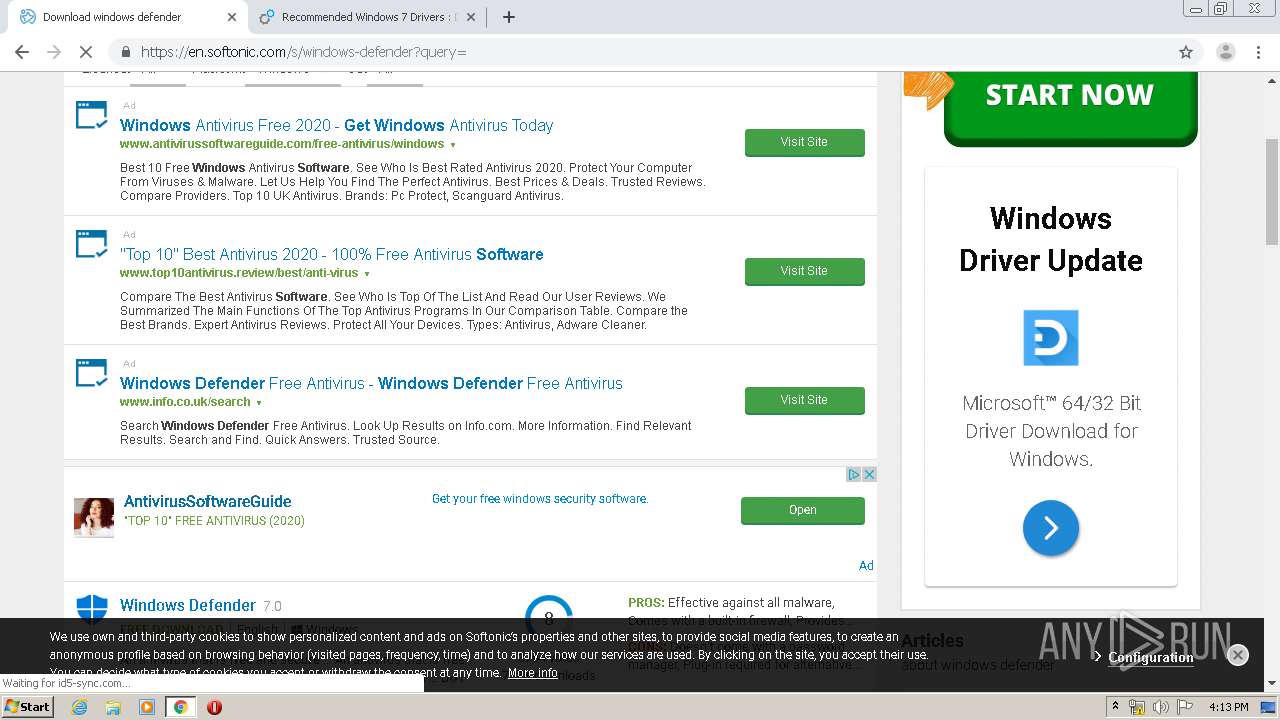
Task: Switch to Recommended Windows 7 Drivers tab
Action: (x=367, y=17)
